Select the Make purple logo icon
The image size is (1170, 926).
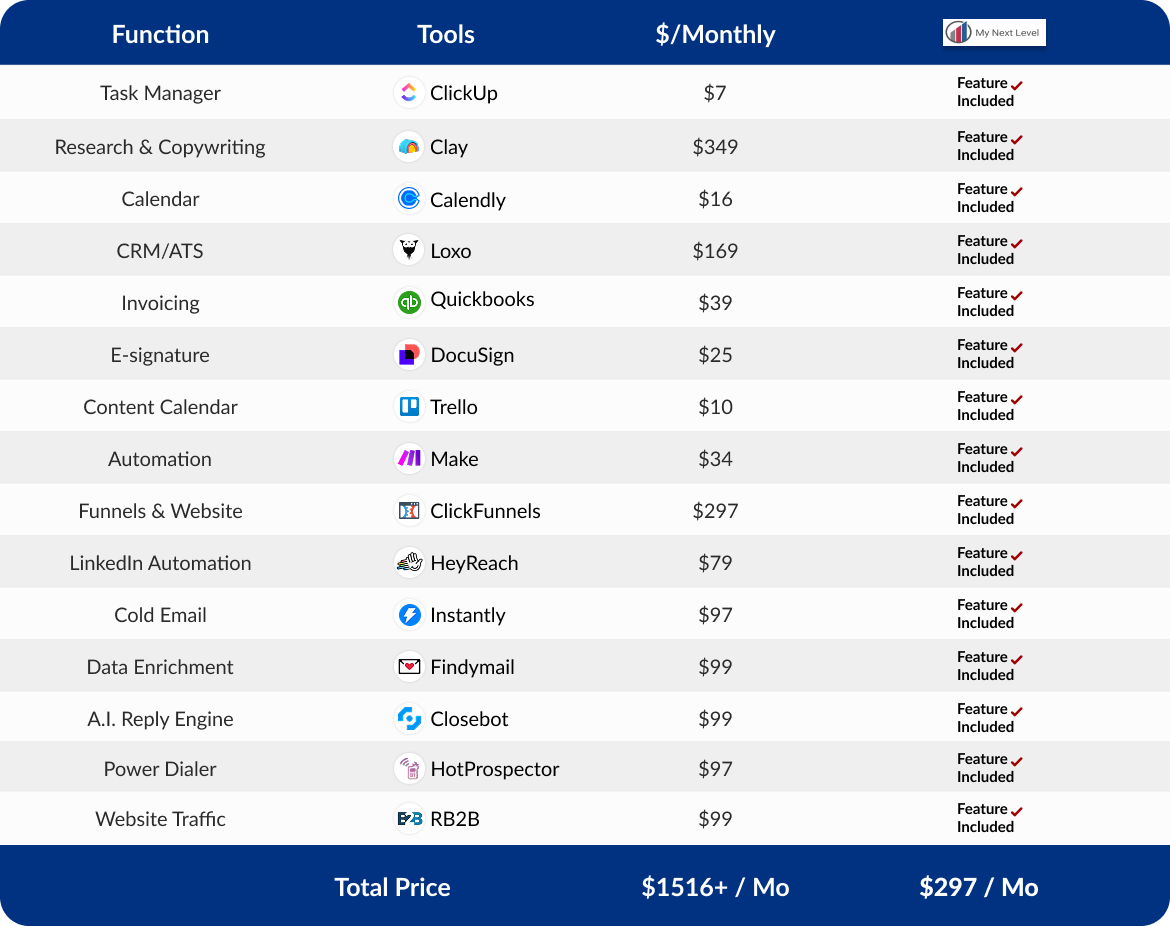coord(408,459)
